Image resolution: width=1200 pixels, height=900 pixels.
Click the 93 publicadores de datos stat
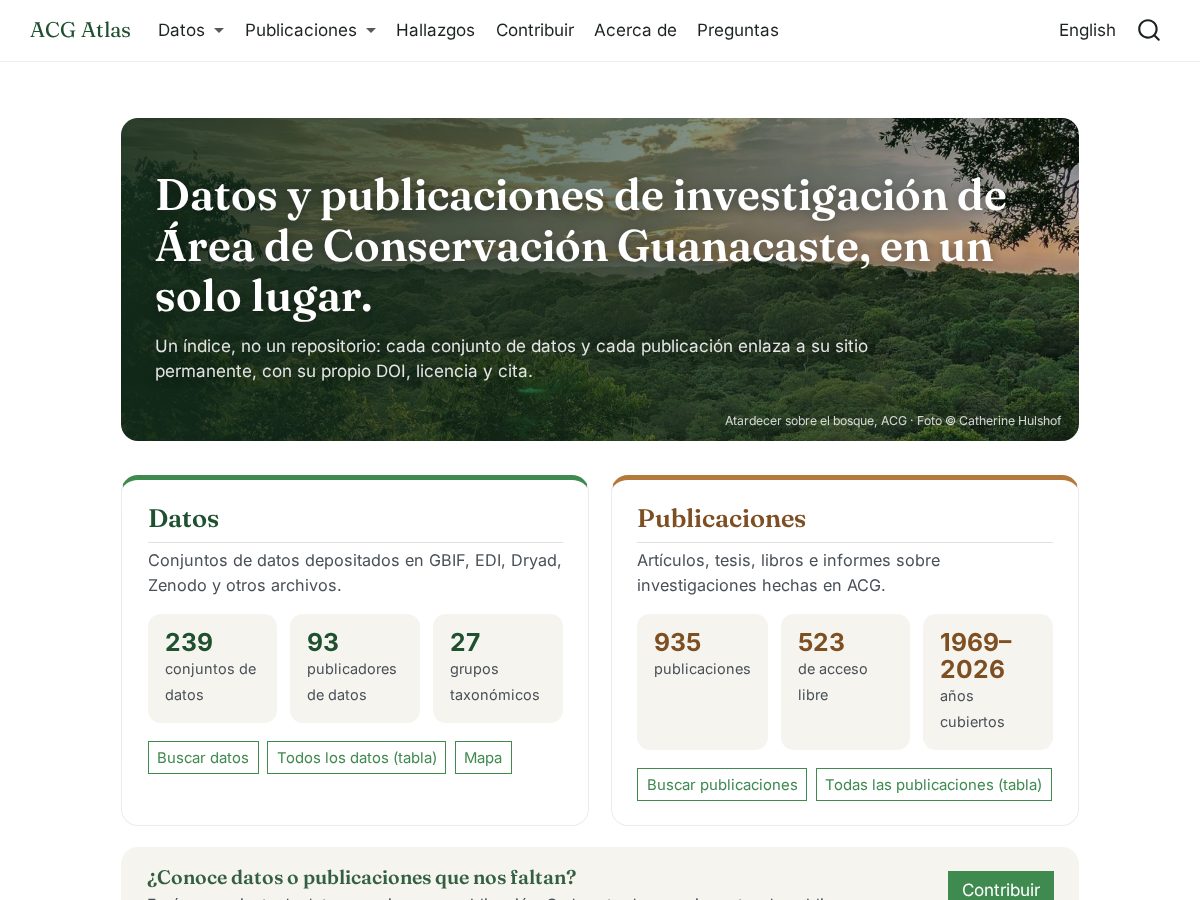(354, 668)
